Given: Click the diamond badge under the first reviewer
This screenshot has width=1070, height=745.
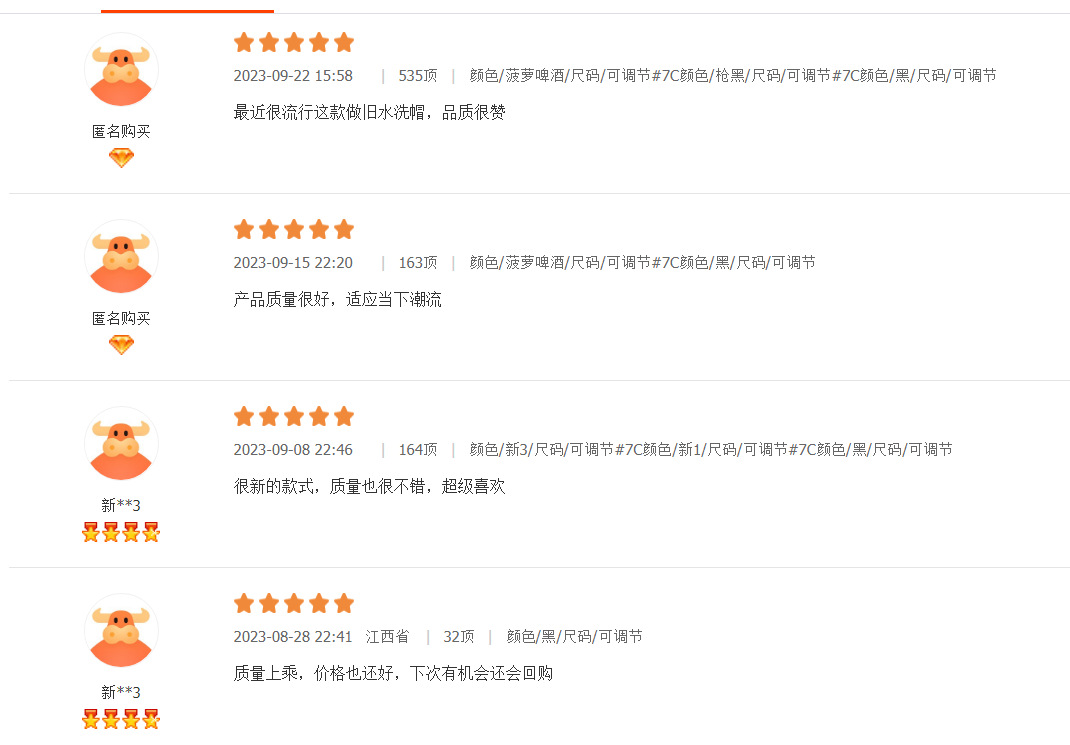Looking at the screenshot, I should click(x=121, y=158).
